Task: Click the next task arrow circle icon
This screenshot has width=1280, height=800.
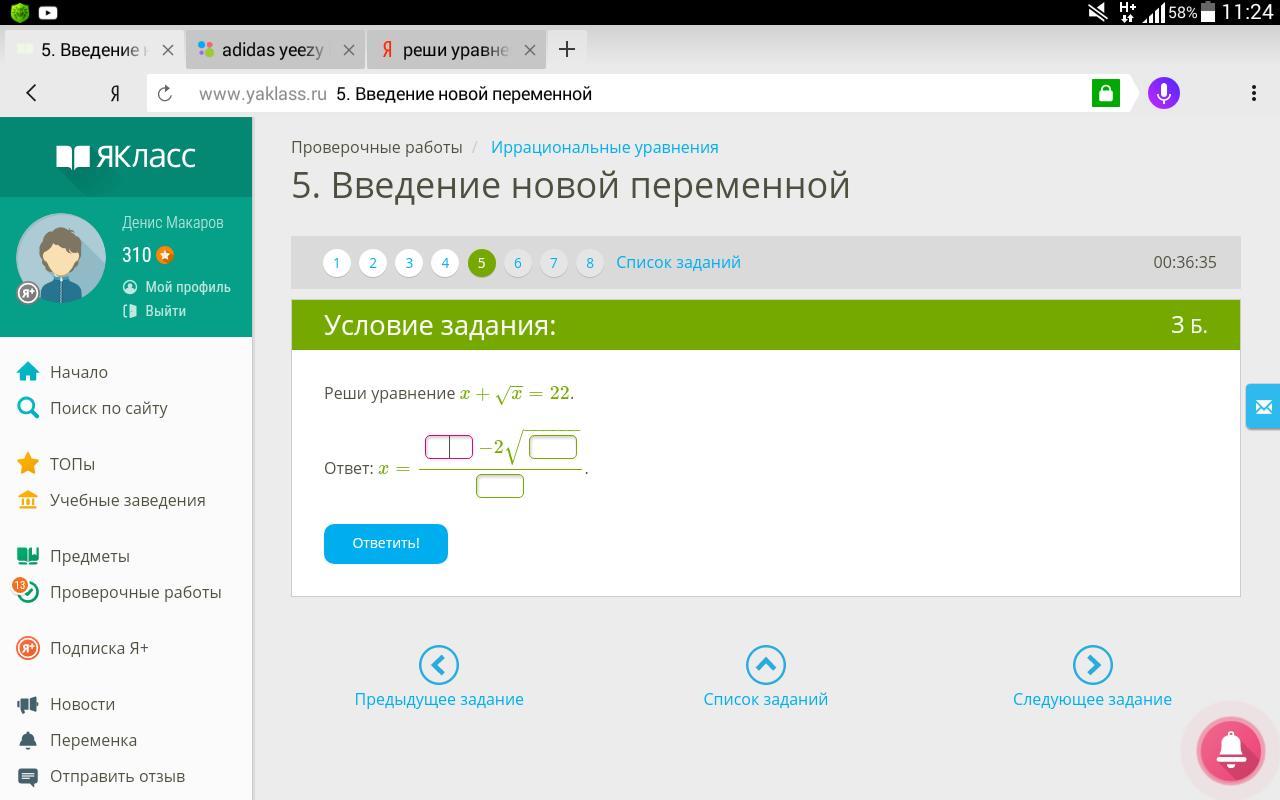Action: point(1092,665)
